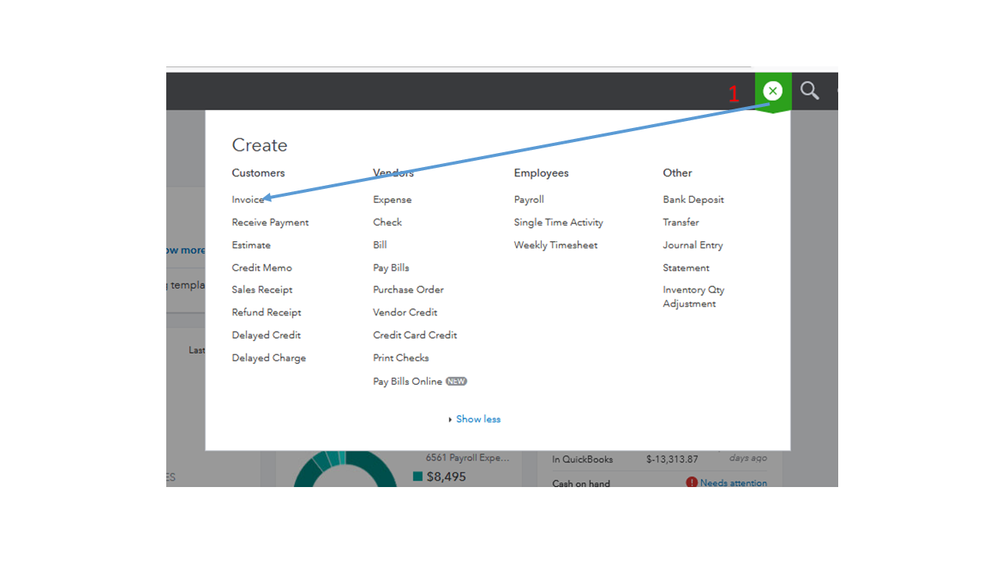Click the In QuickBooks balance label
The width and height of the screenshot is (999, 562).
tap(582, 459)
